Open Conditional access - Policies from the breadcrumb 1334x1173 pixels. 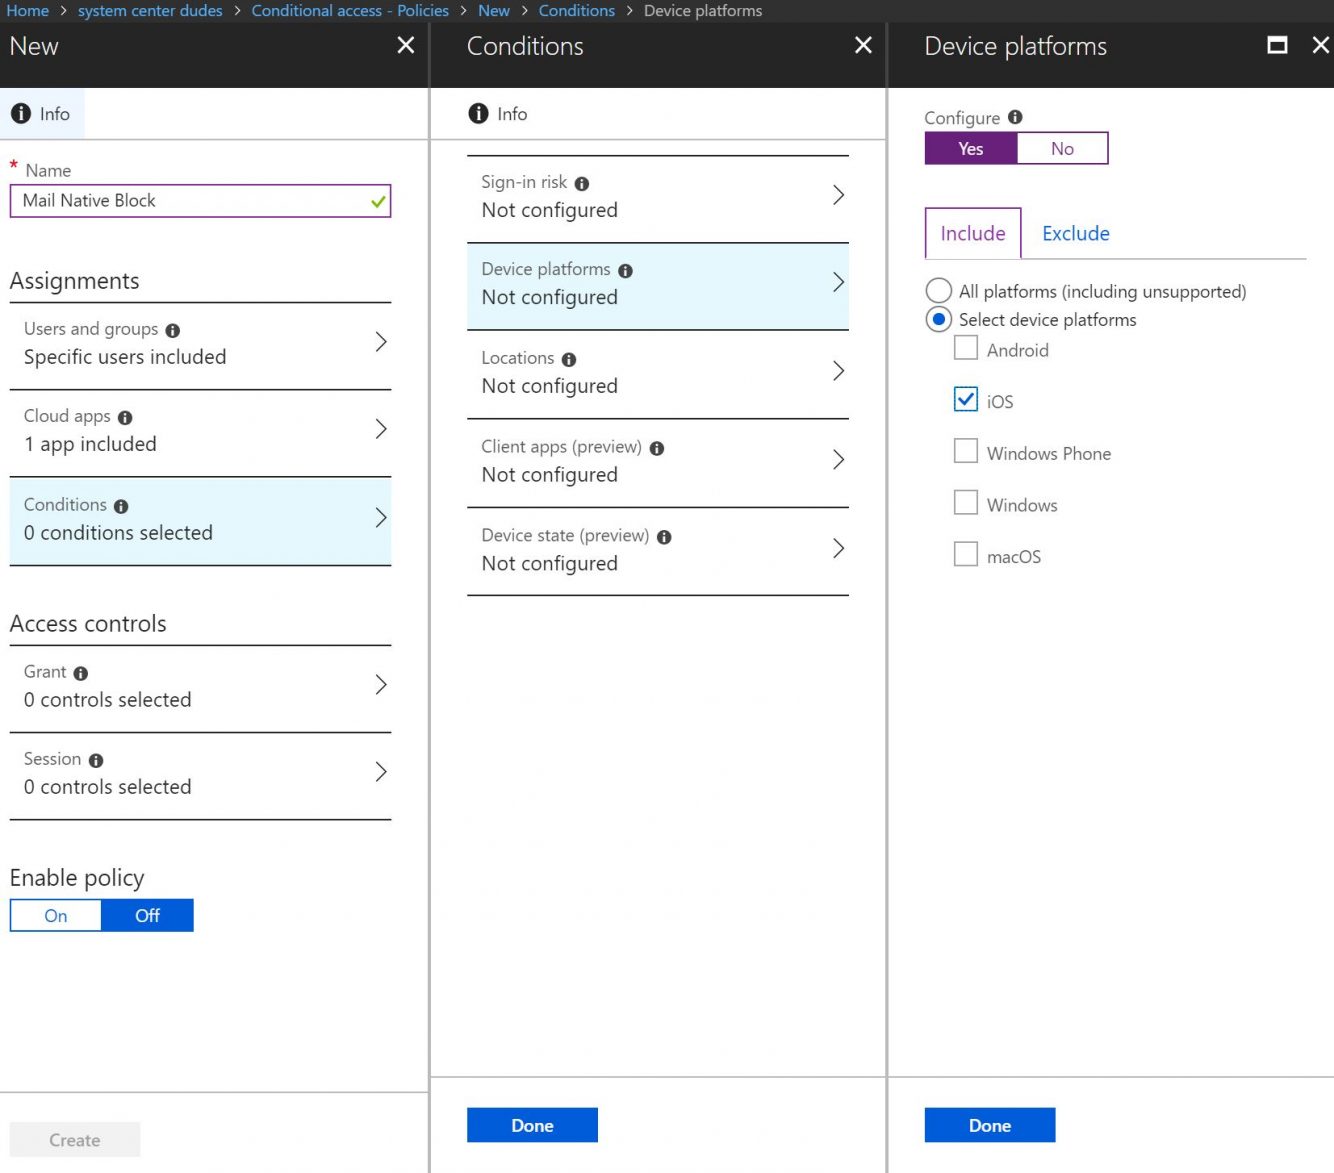click(x=349, y=10)
